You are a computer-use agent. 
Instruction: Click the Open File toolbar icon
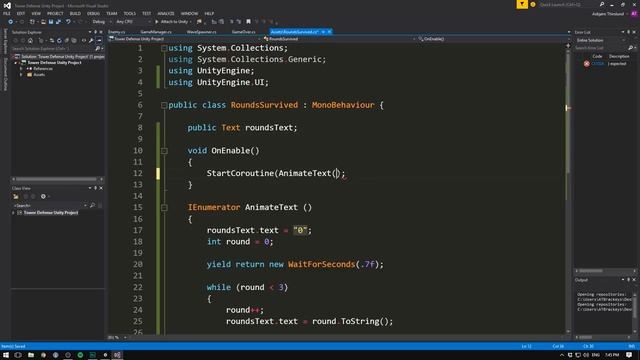[x=43, y=22]
